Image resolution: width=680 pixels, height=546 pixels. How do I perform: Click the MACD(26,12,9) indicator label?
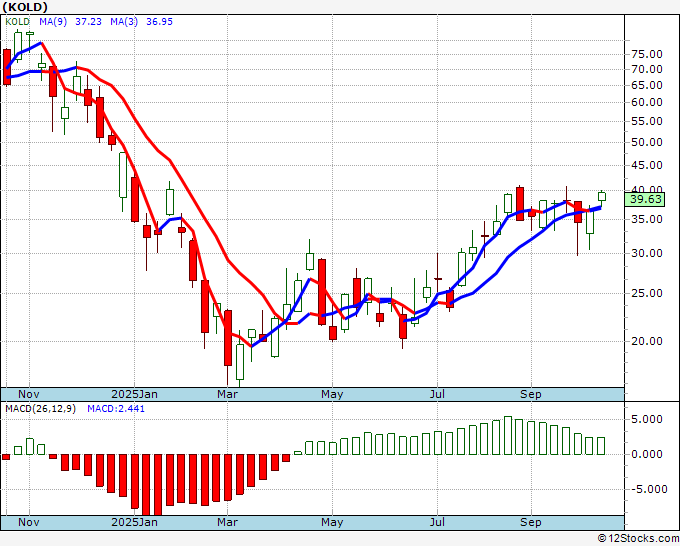point(40,409)
